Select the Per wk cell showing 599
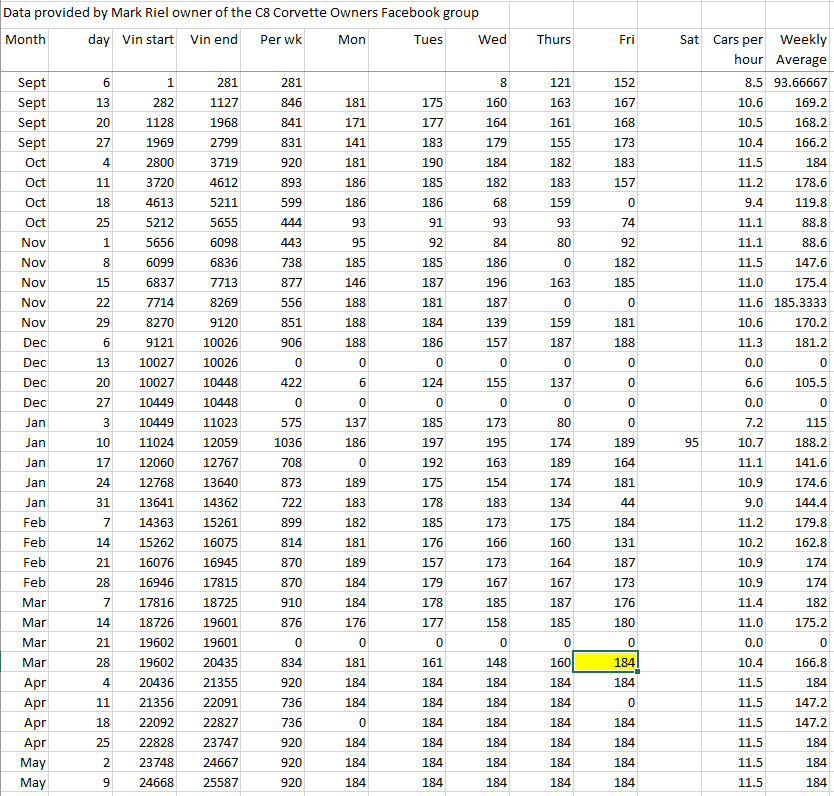 click(x=283, y=202)
